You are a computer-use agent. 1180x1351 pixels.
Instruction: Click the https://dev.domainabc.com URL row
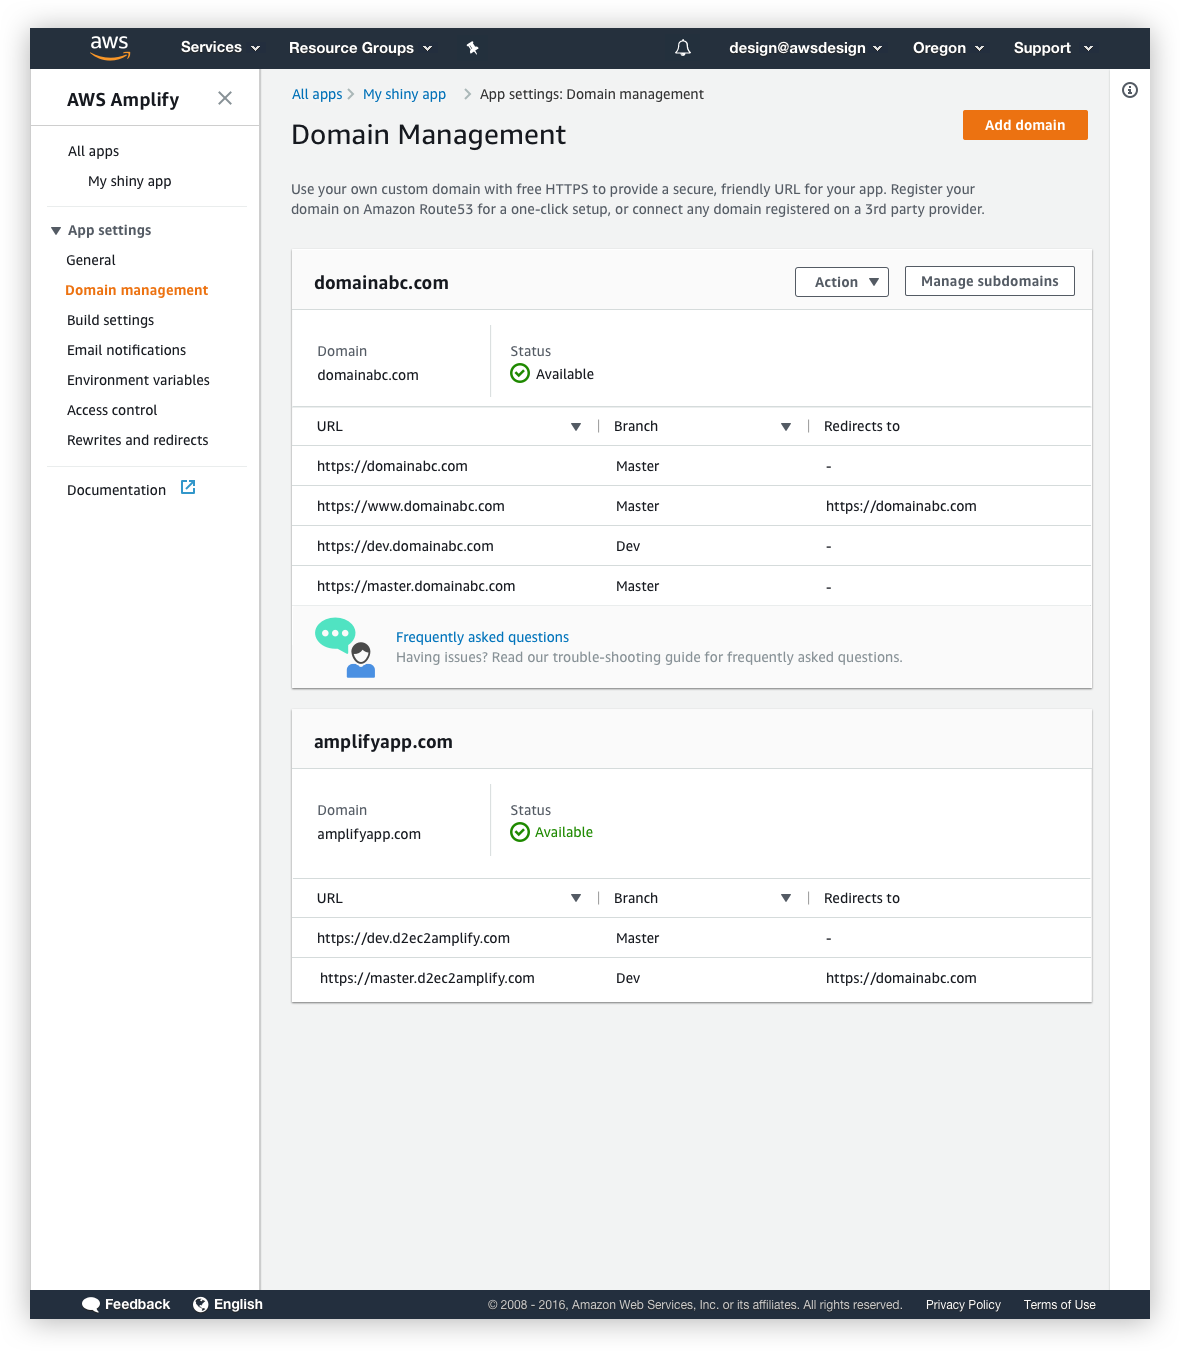(692, 546)
